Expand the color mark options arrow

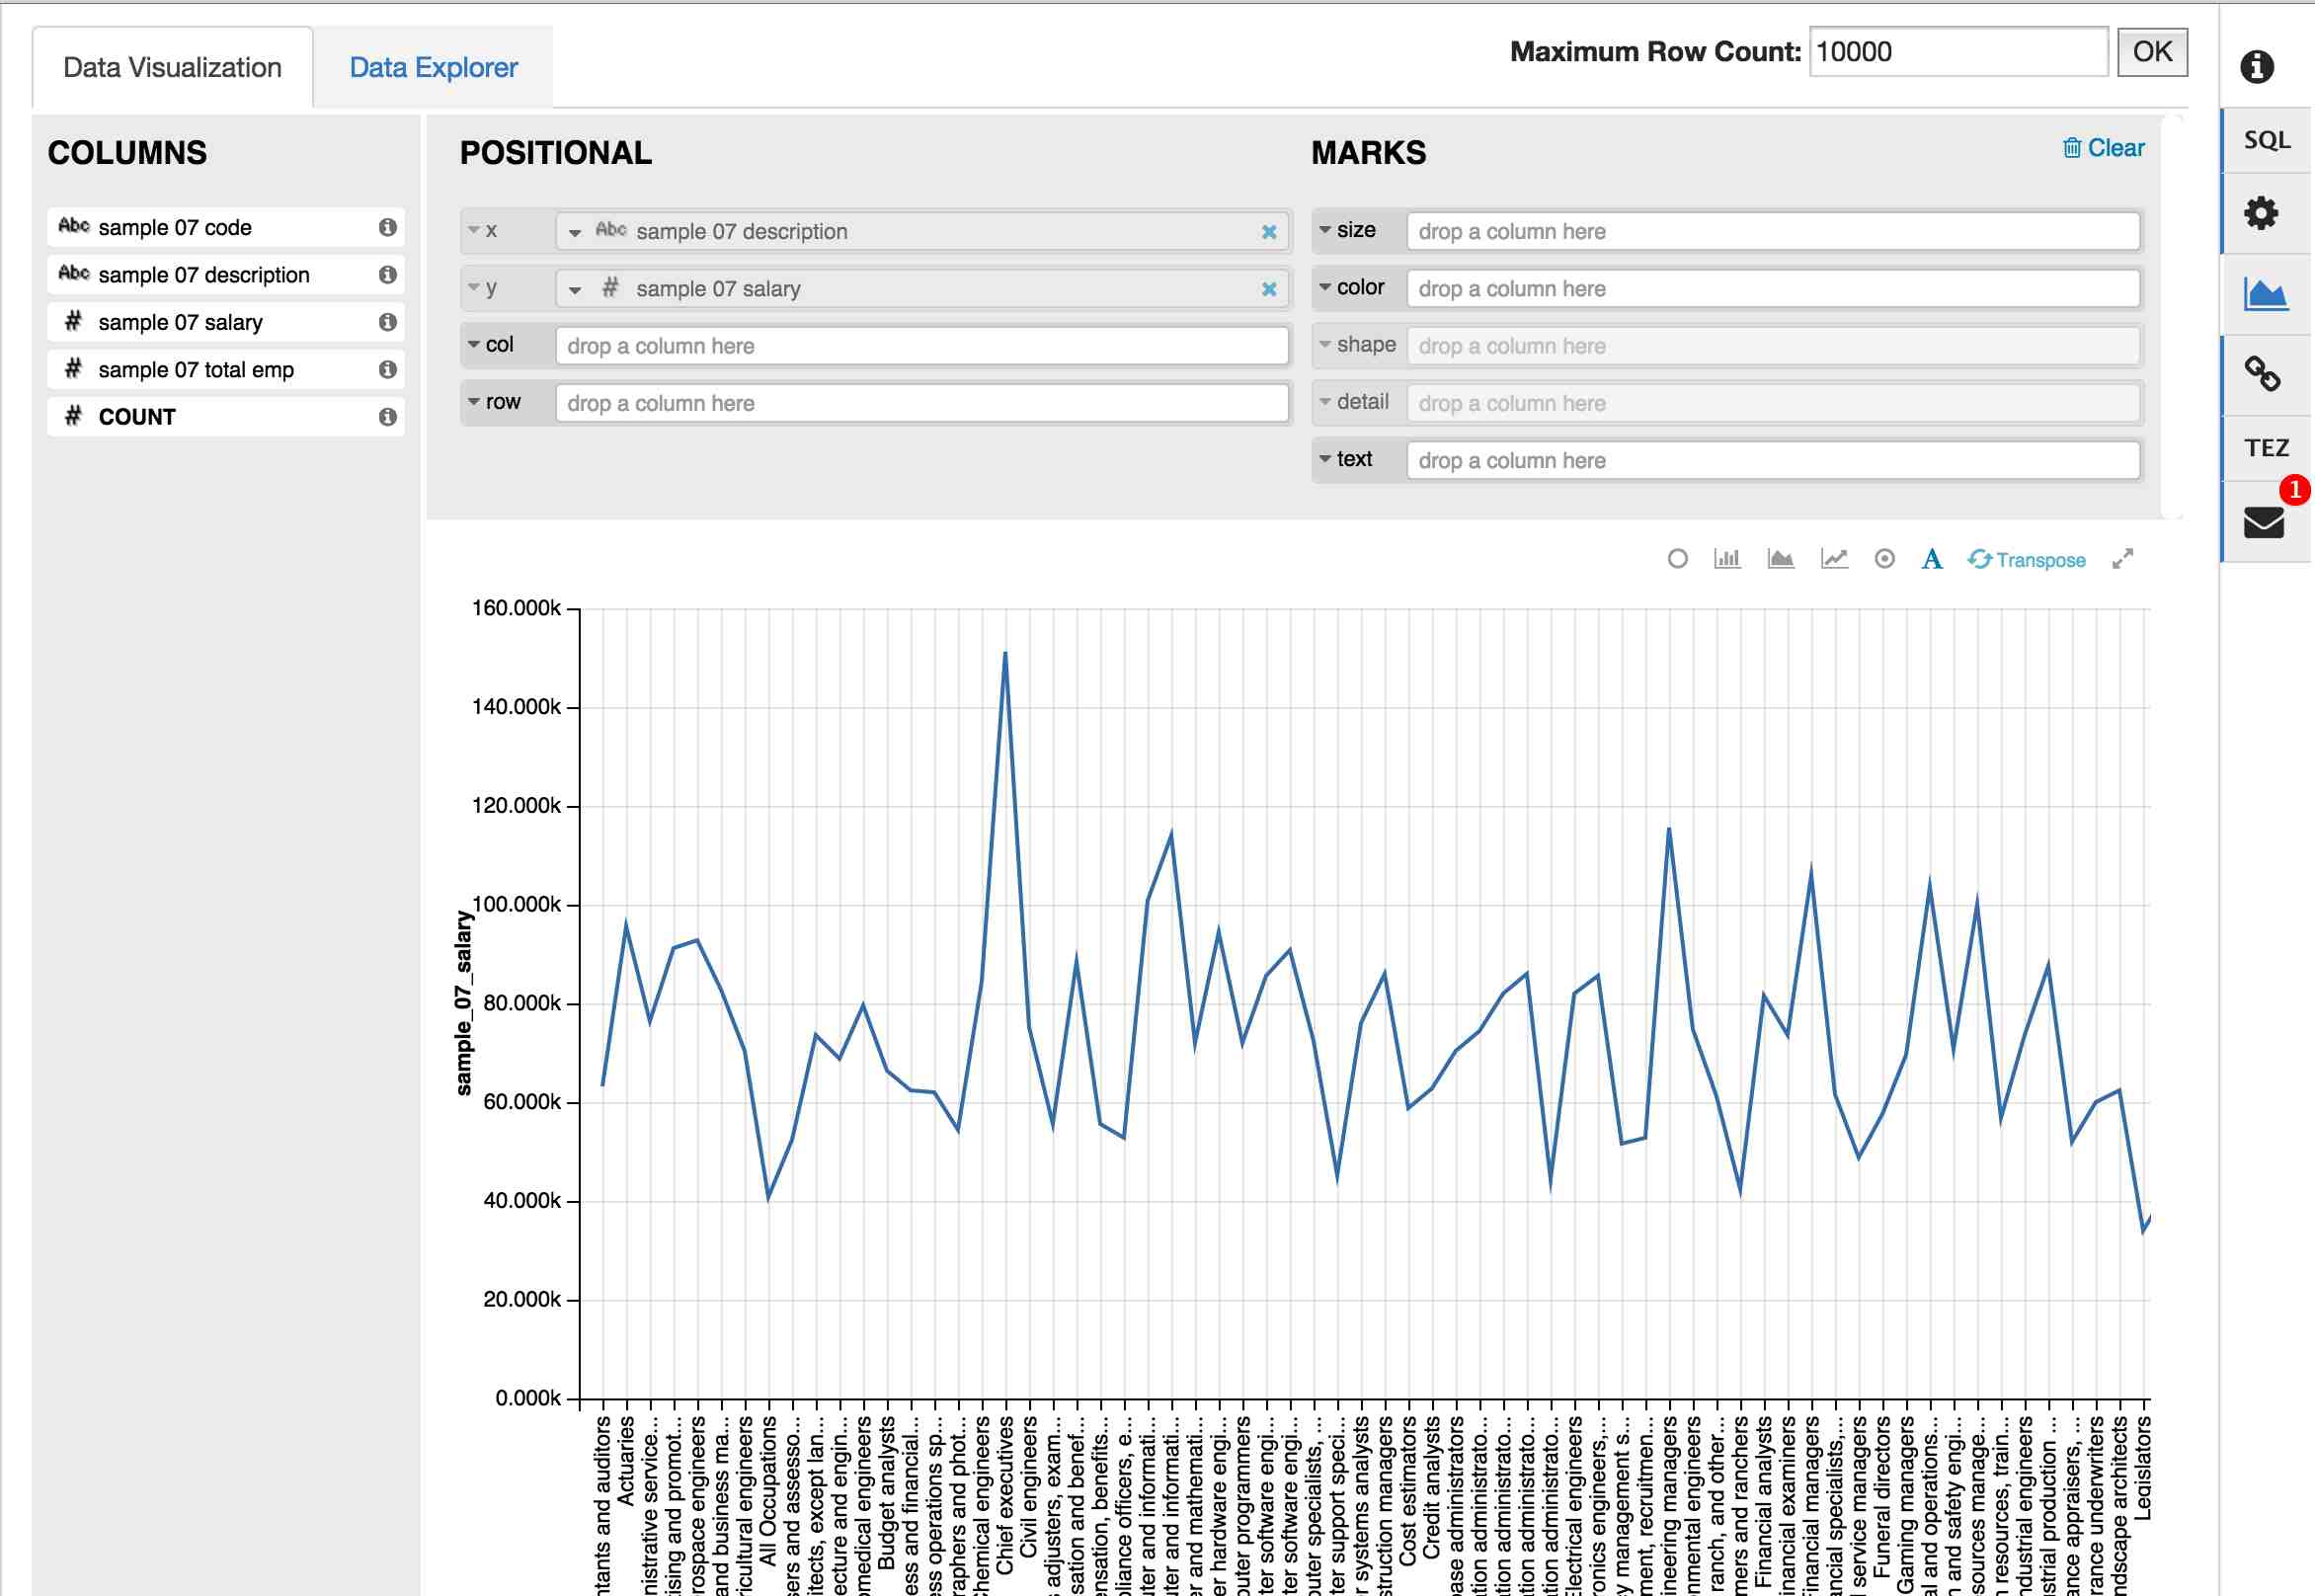(1325, 287)
